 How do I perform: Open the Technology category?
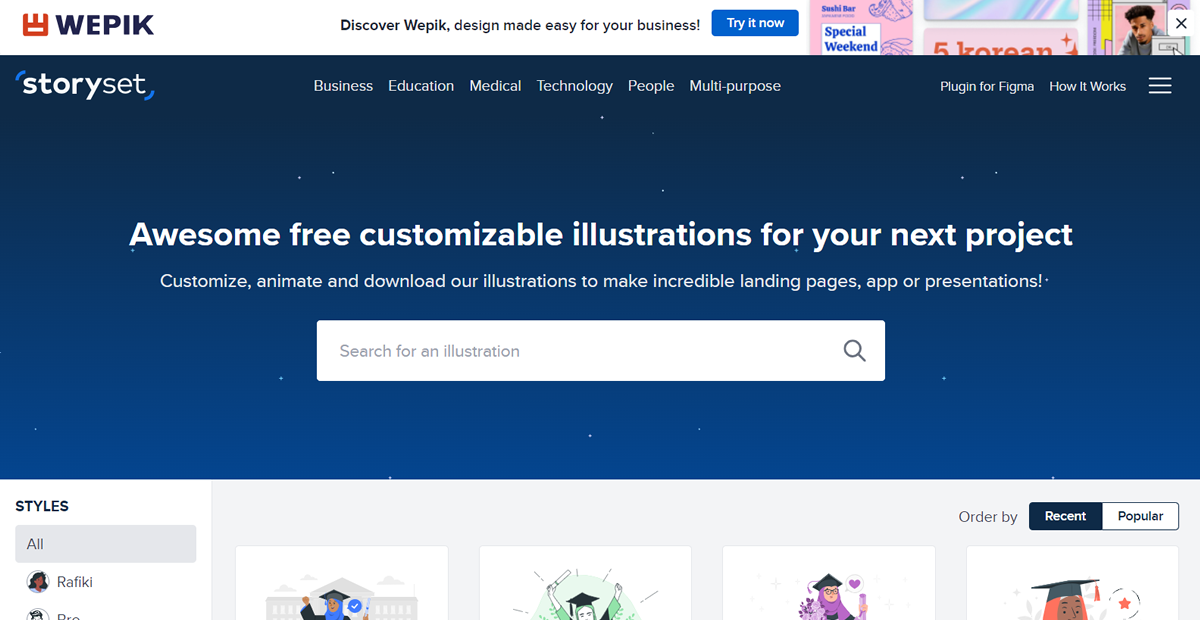coord(574,86)
